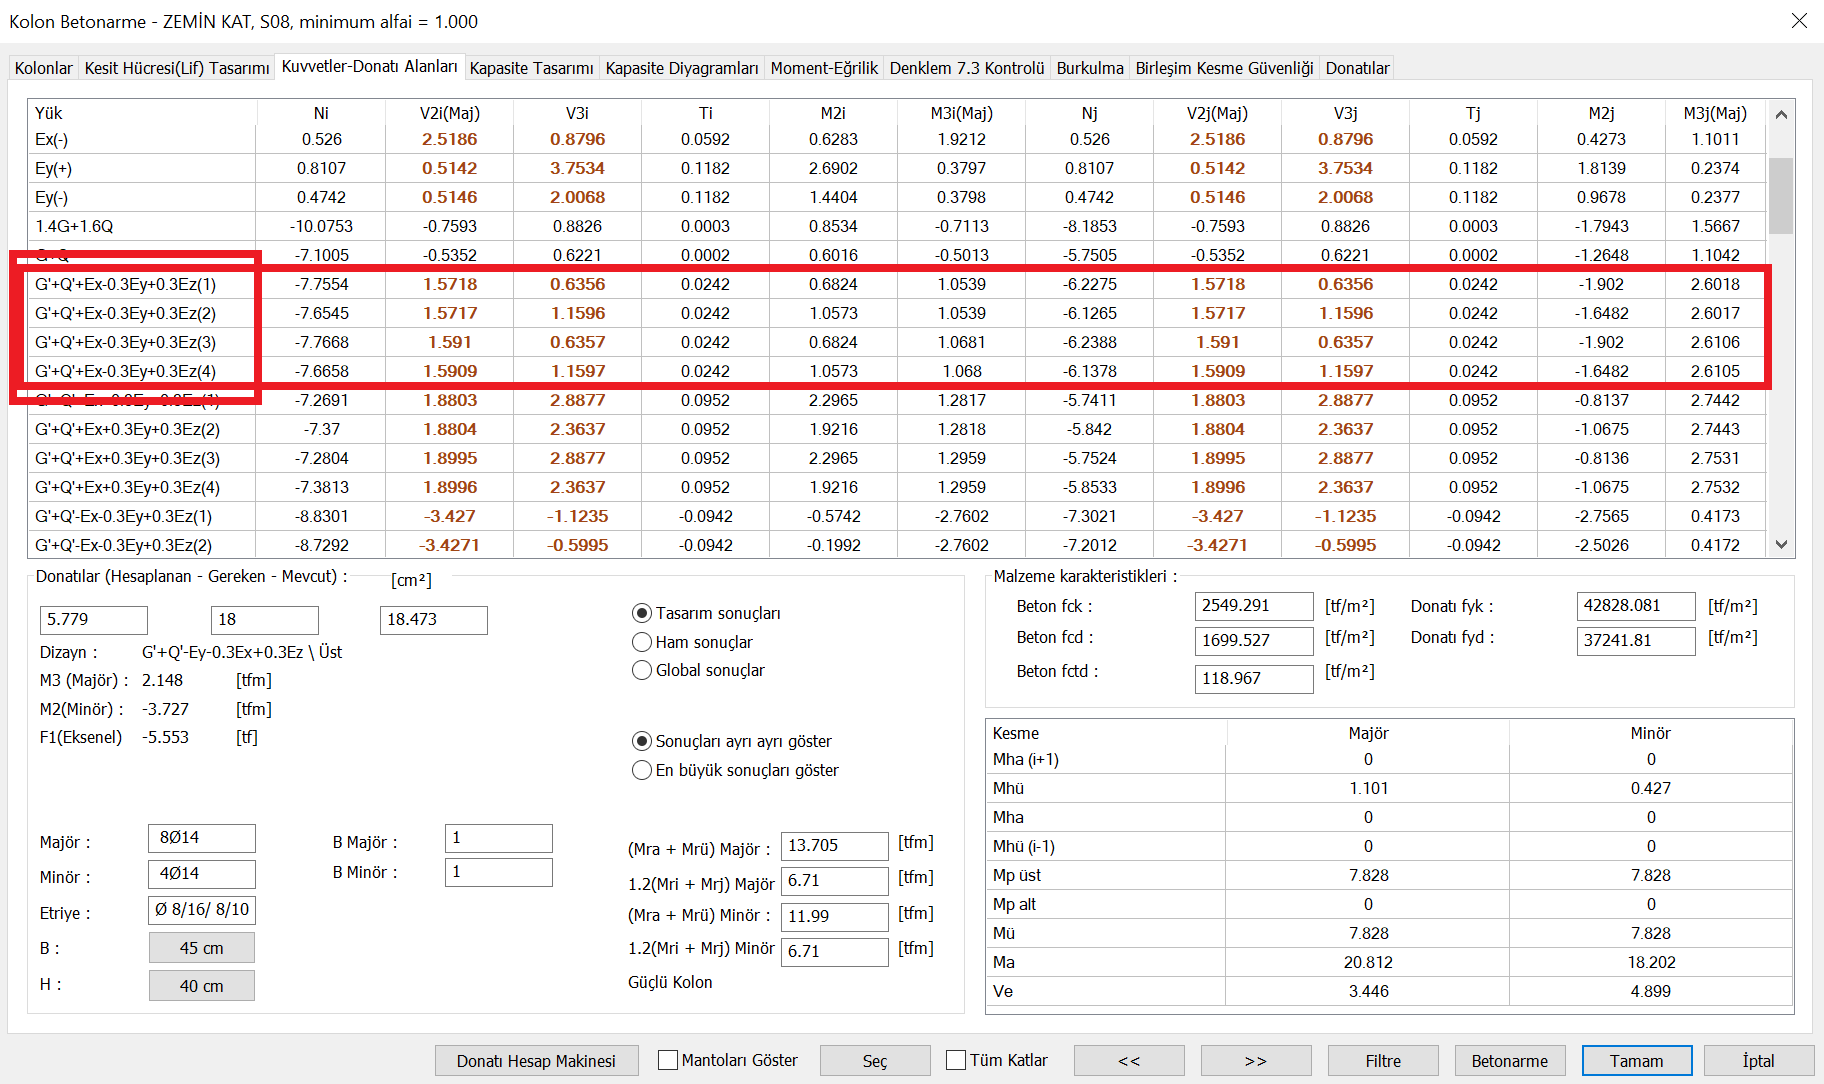Open the Birleşim Kesme Güvenliği tab
Screen dimensions: 1824x1084
click(x=1224, y=68)
